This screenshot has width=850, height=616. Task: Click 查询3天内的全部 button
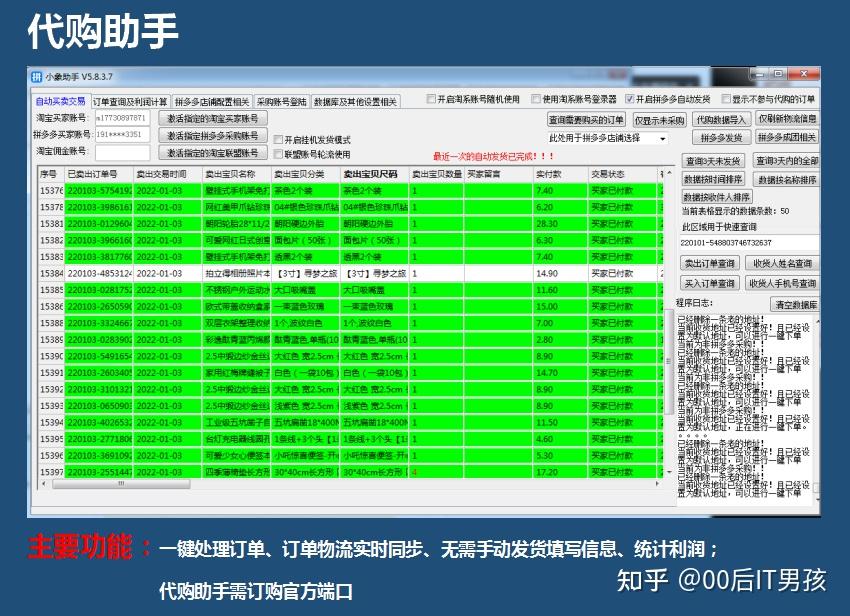click(787, 161)
